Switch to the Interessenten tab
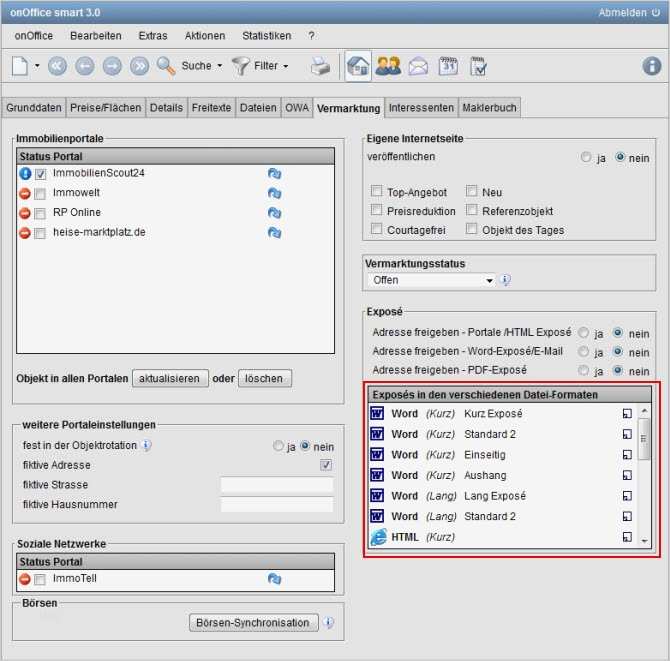This screenshot has height=661, width=670. pyautogui.click(x=421, y=108)
